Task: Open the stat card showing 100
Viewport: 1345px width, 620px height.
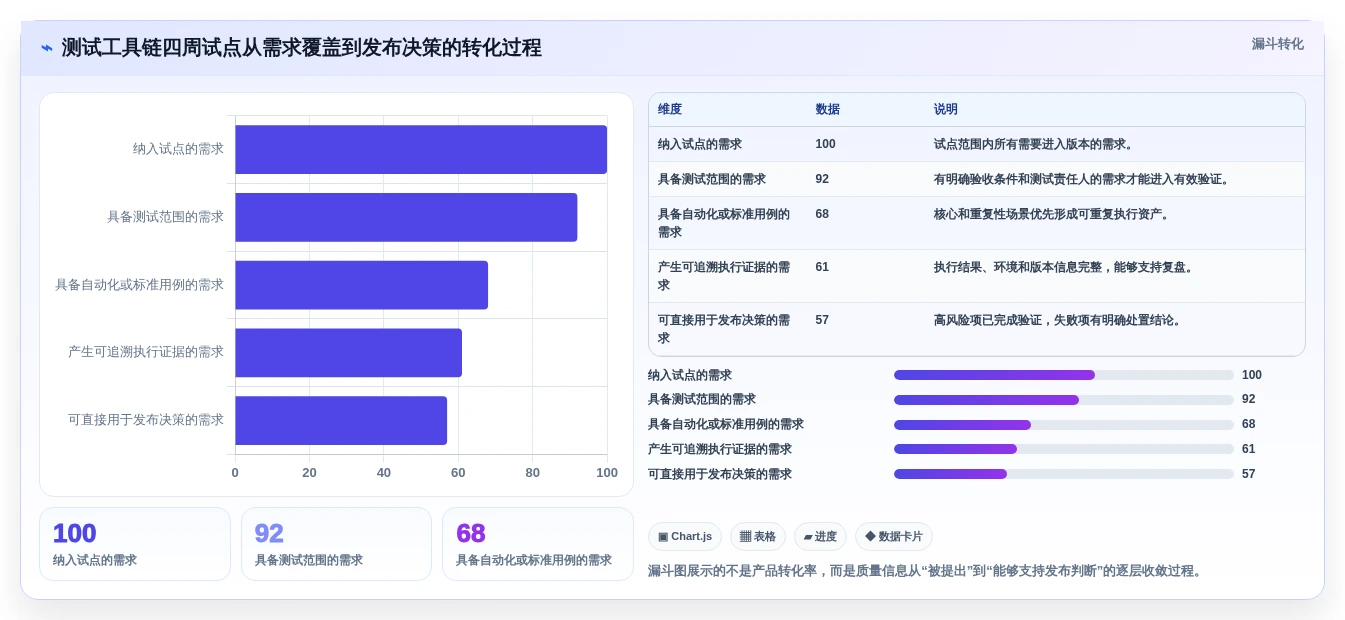Action: click(135, 544)
